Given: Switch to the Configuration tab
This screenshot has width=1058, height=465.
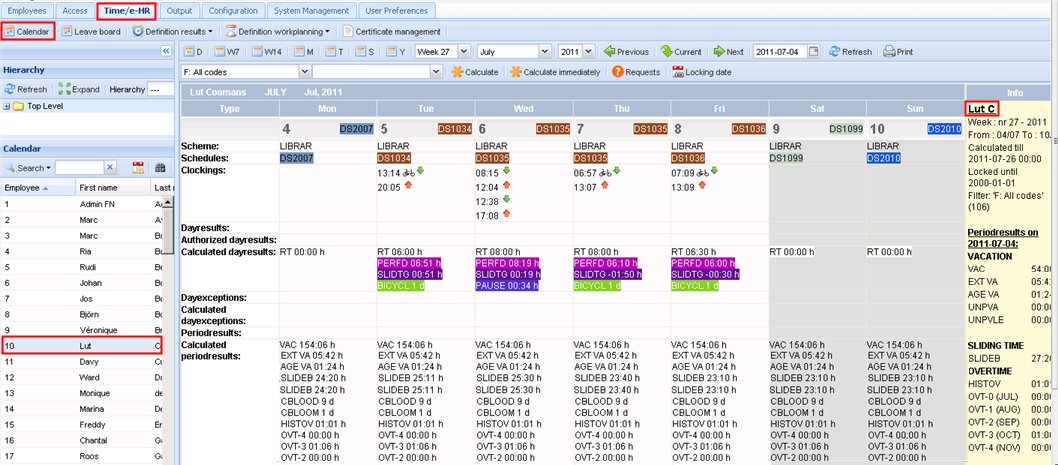Looking at the screenshot, I should (x=232, y=11).
